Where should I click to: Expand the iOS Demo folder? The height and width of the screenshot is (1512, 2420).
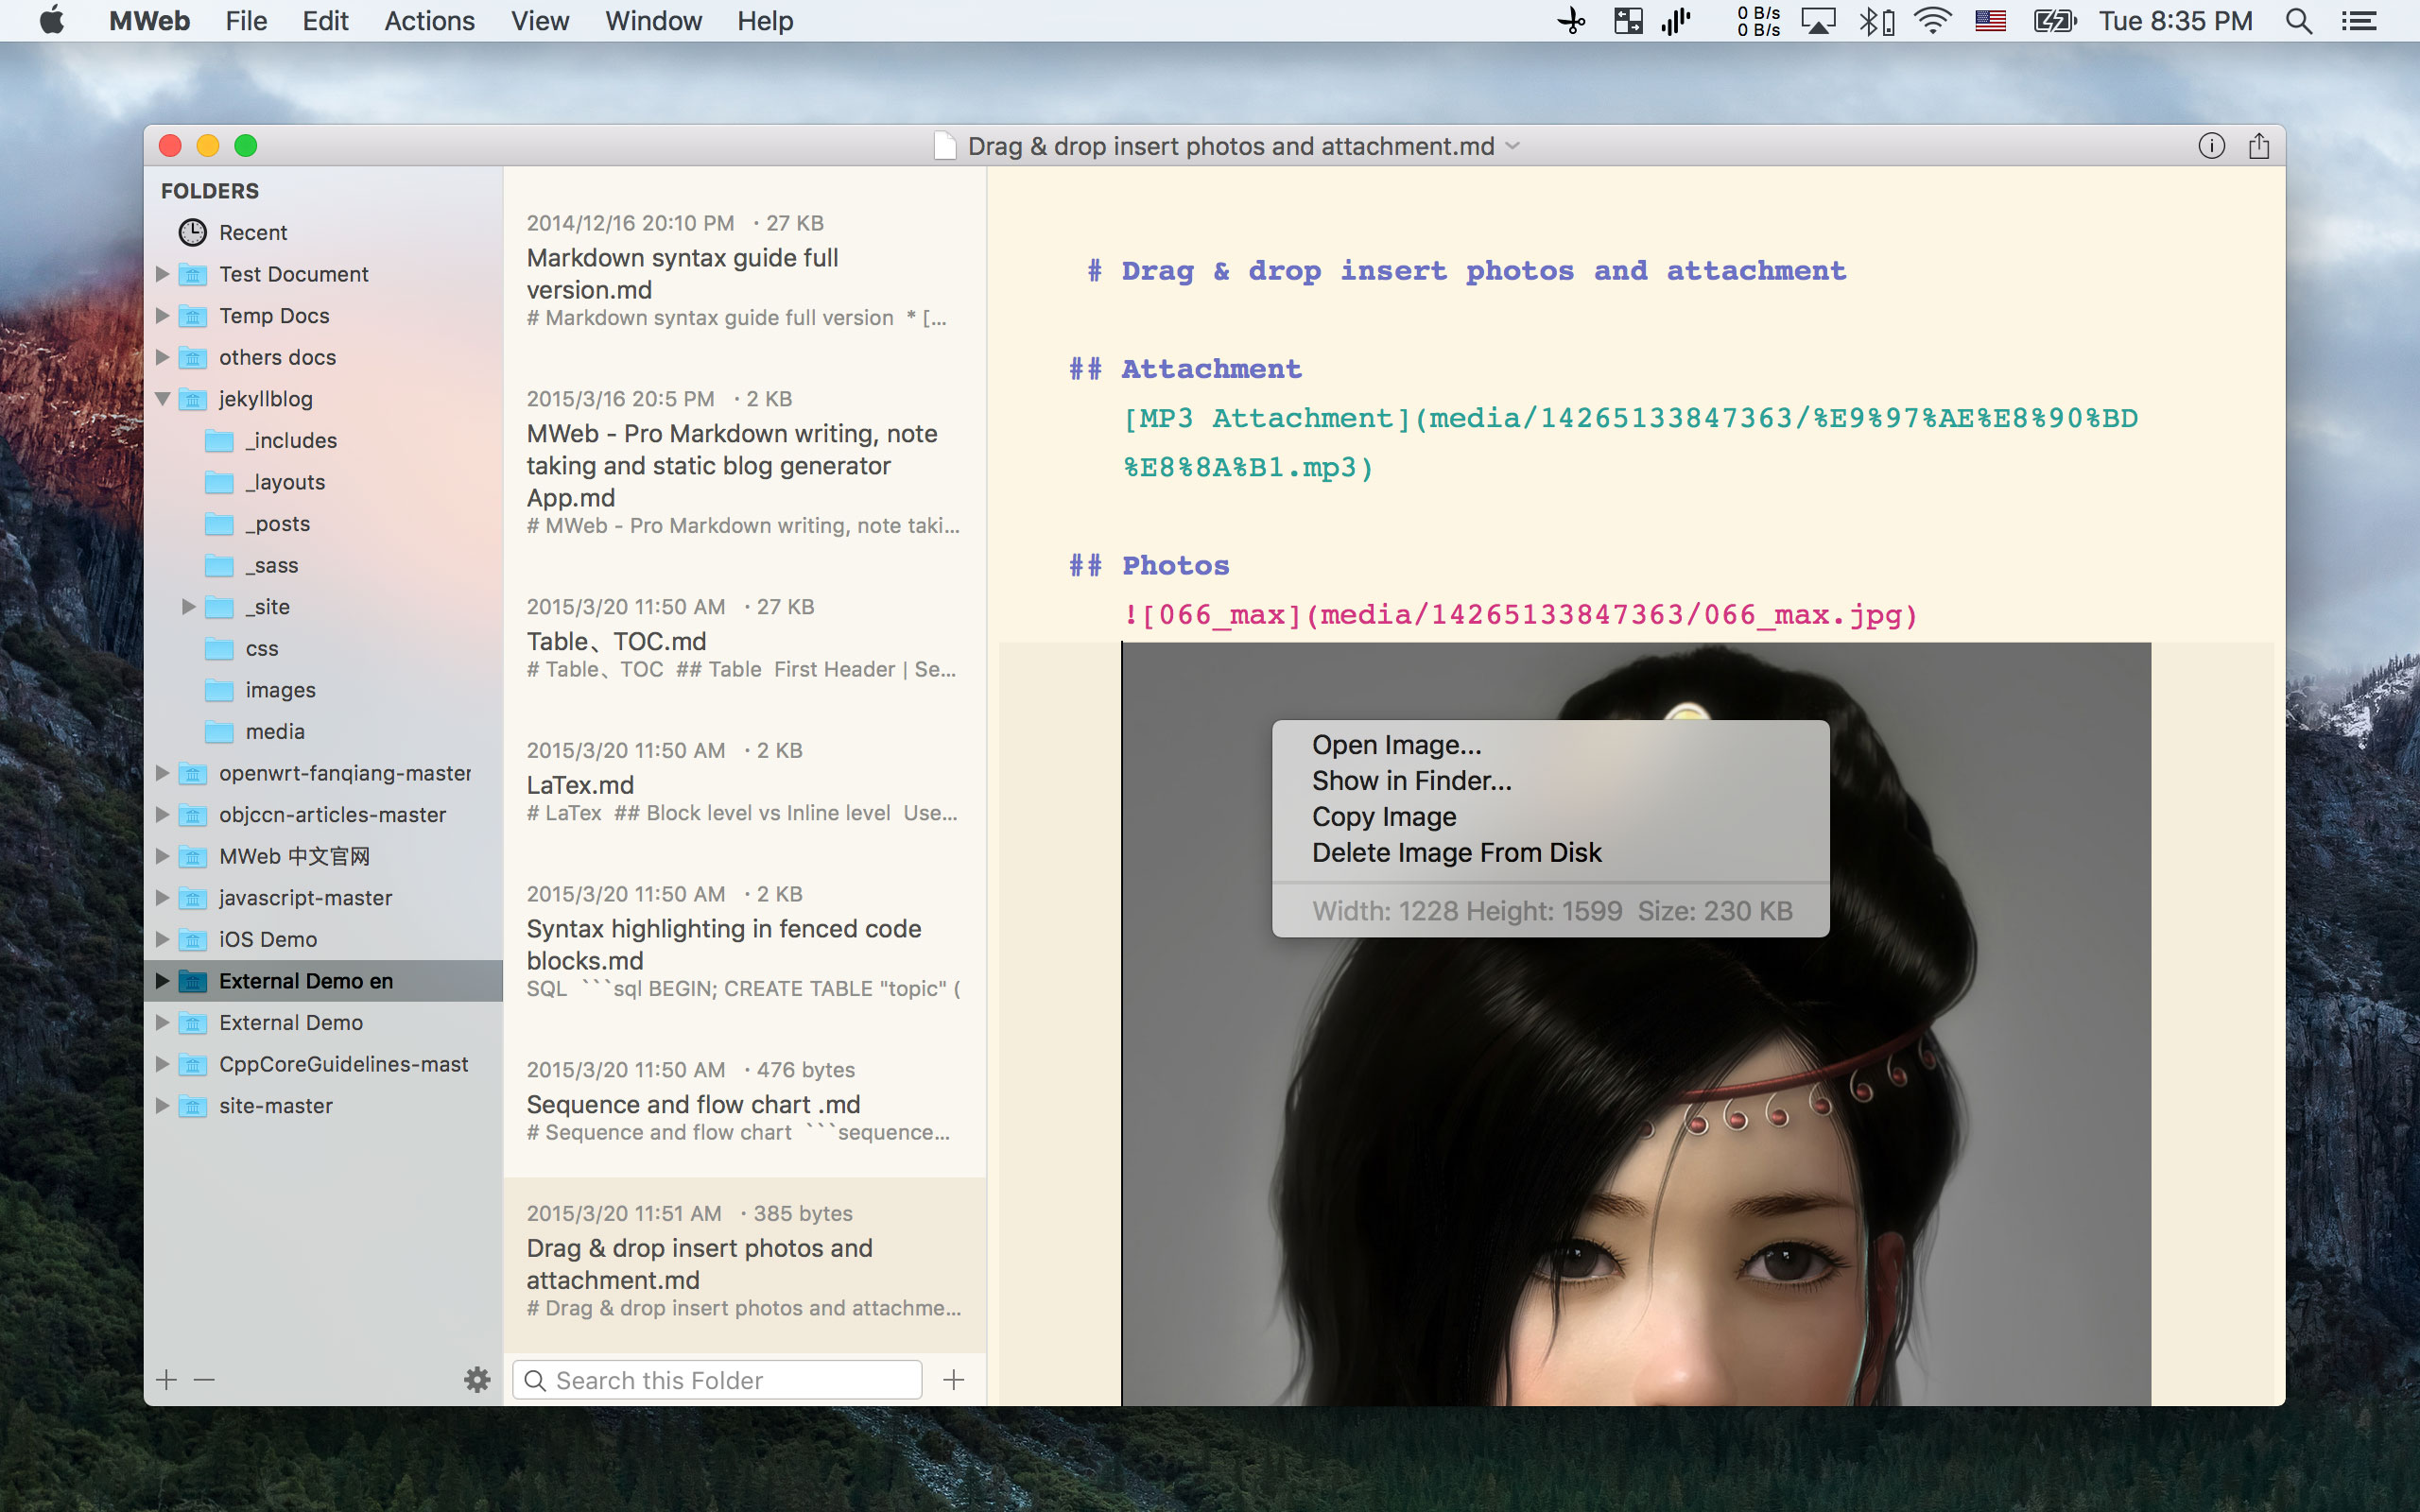click(x=162, y=939)
